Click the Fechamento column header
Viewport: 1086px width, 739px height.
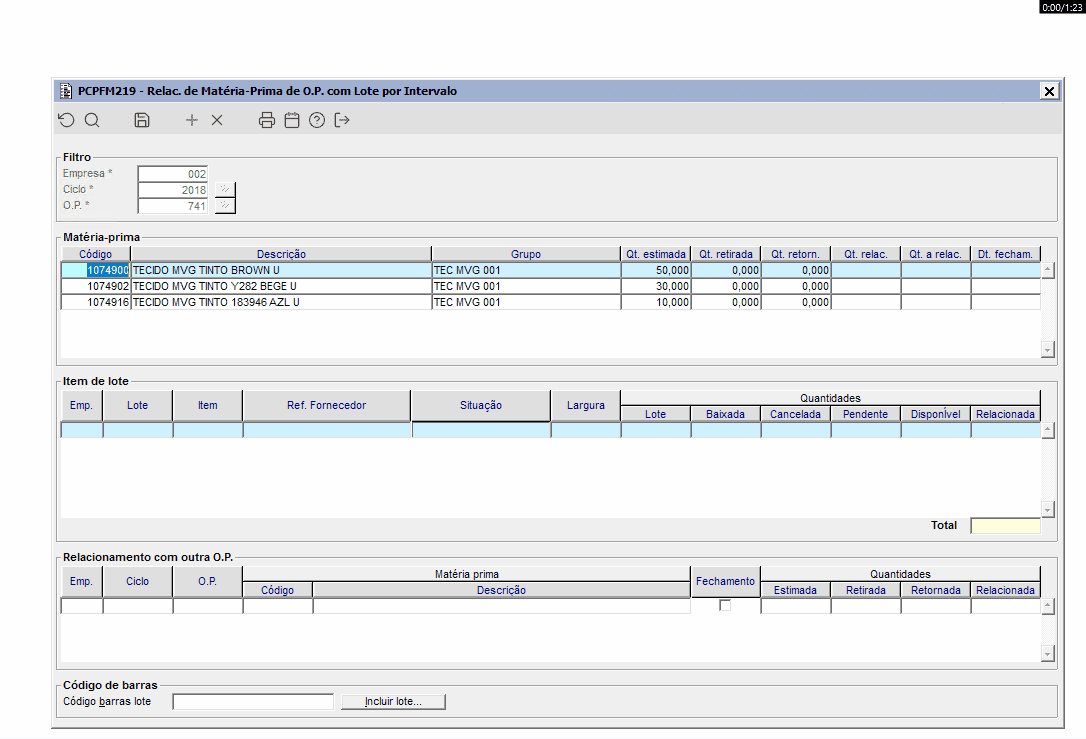click(725, 581)
